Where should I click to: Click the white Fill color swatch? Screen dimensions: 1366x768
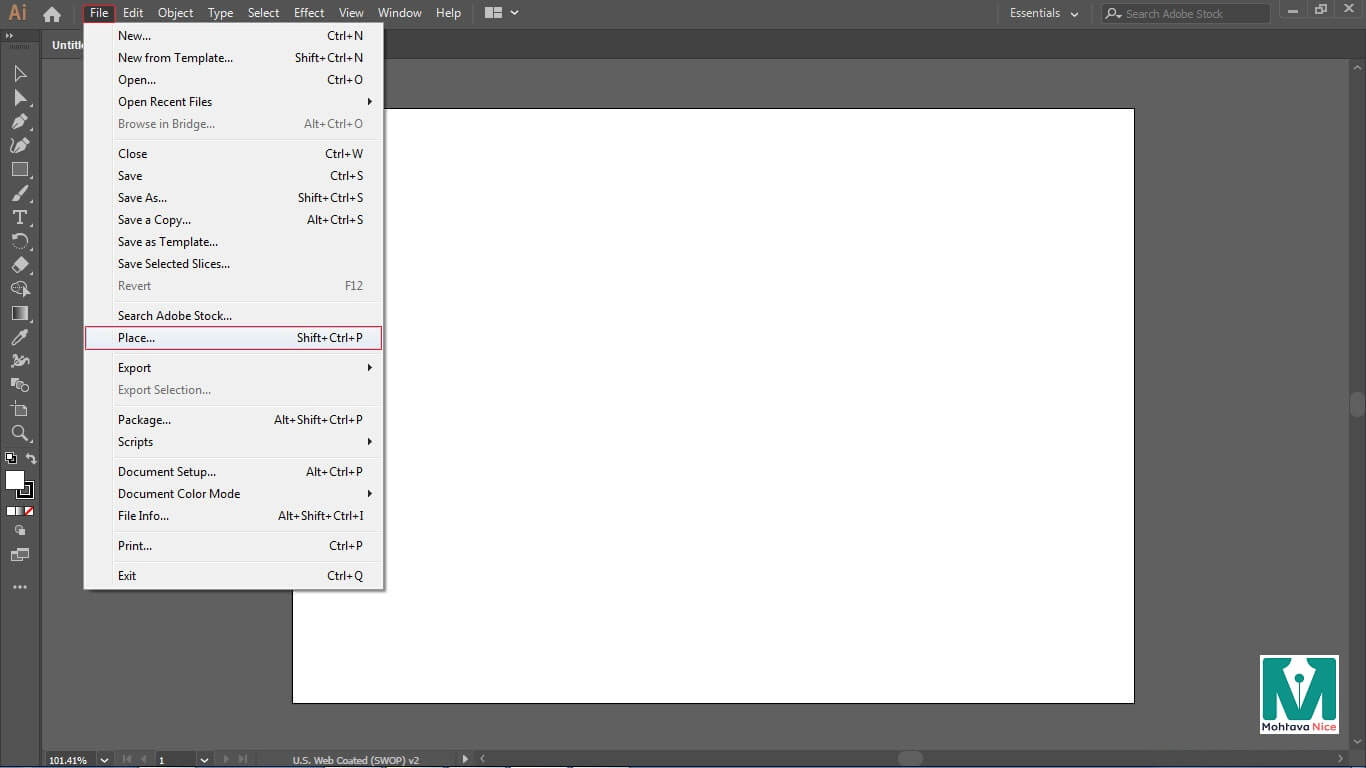click(14, 480)
